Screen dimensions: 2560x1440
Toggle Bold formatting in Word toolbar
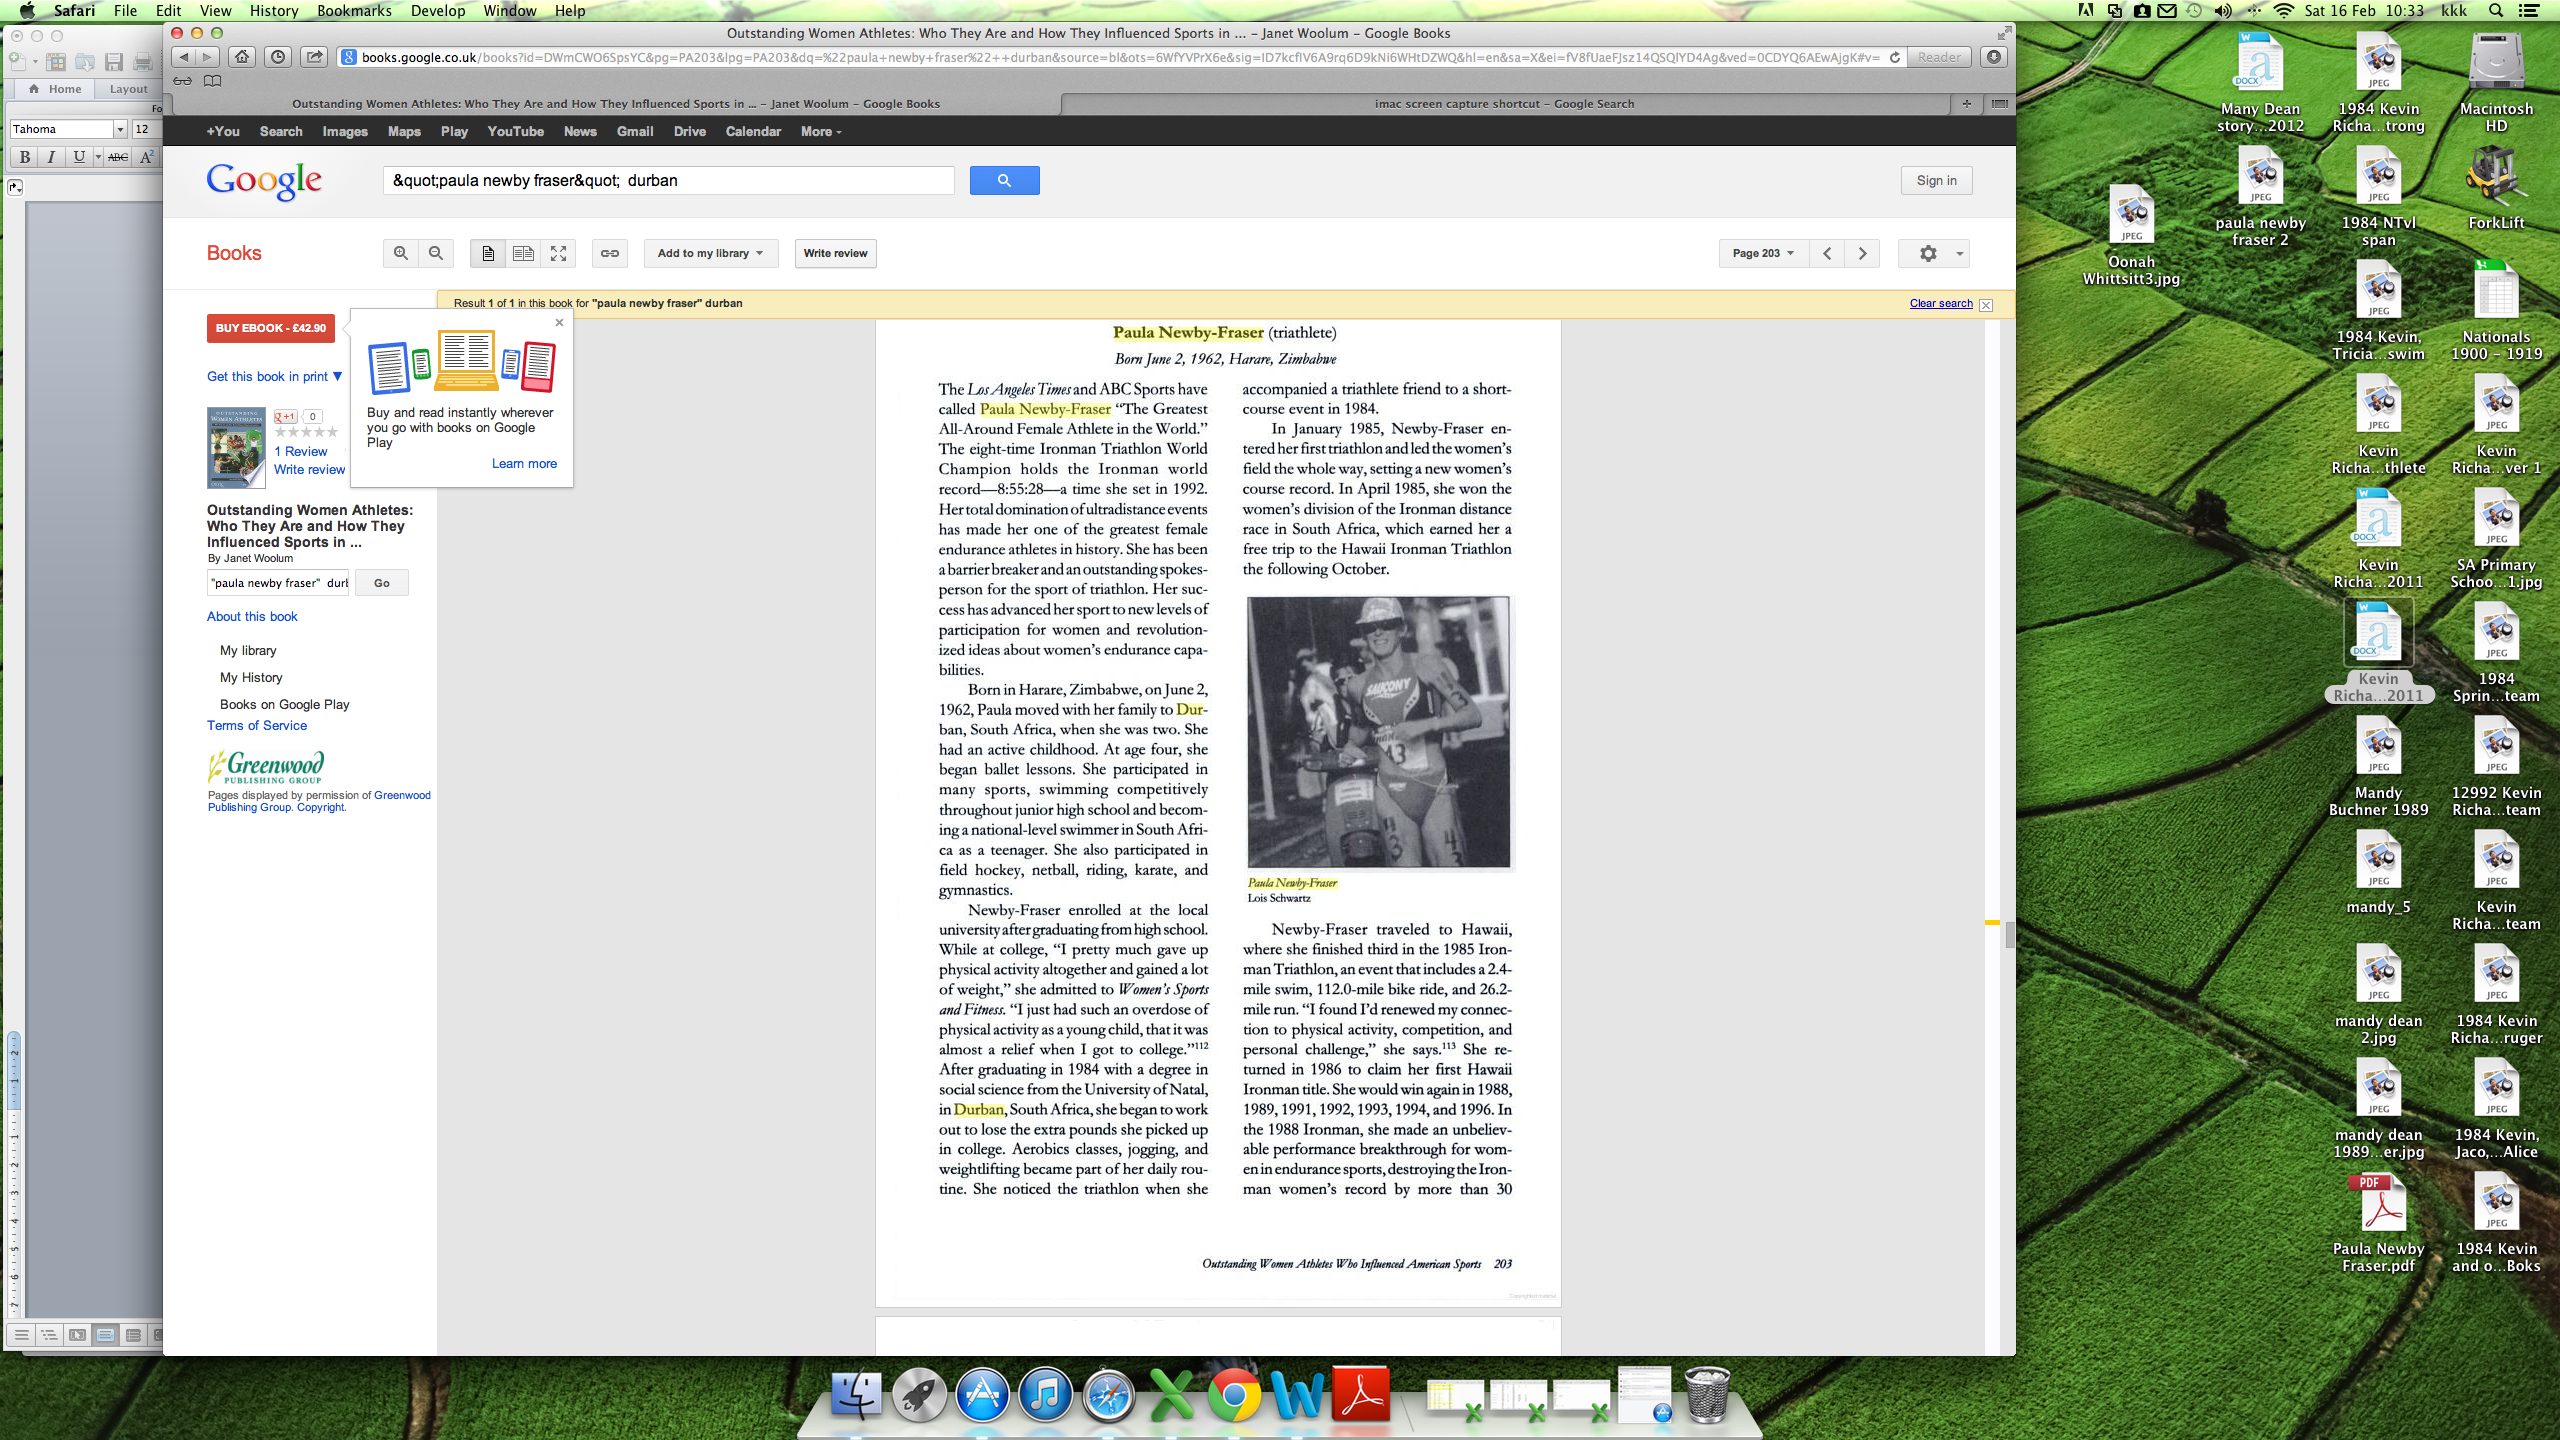(25, 156)
